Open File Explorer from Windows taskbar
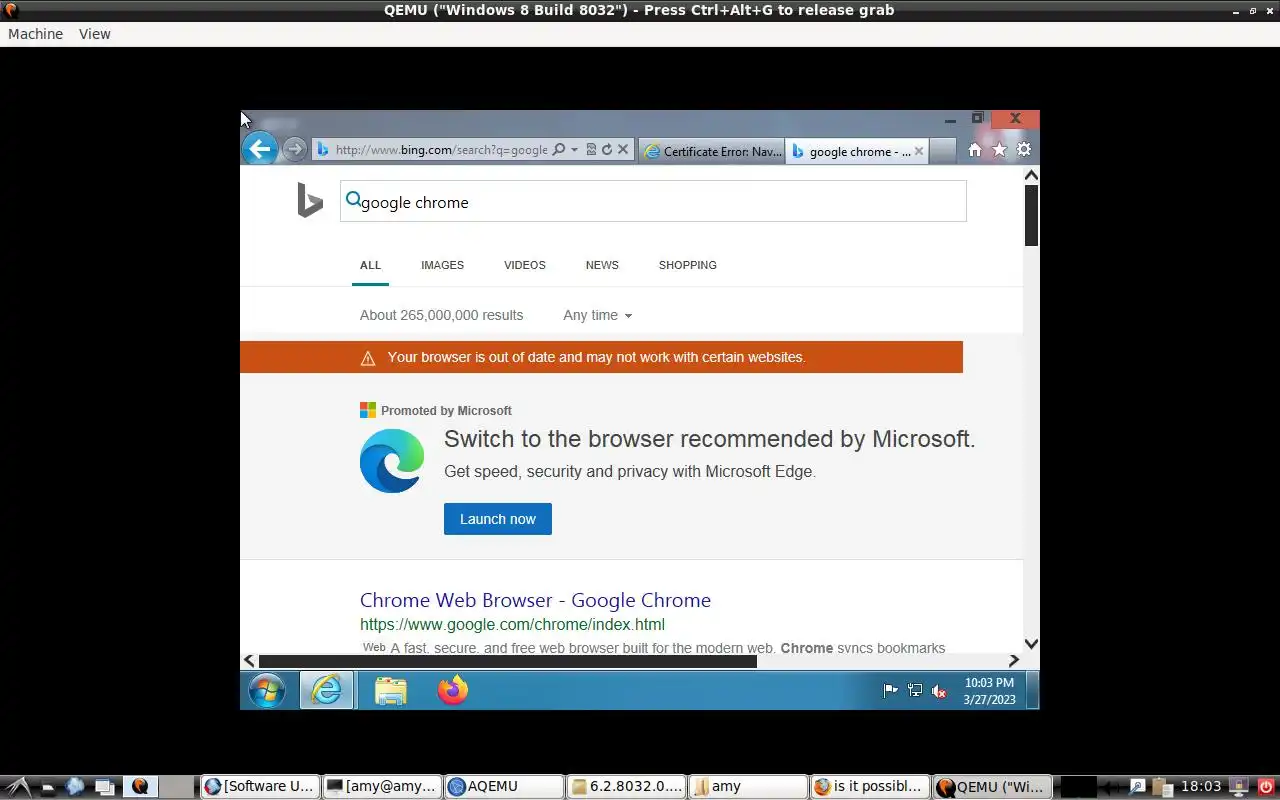The image size is (1280, 800). 391,690
